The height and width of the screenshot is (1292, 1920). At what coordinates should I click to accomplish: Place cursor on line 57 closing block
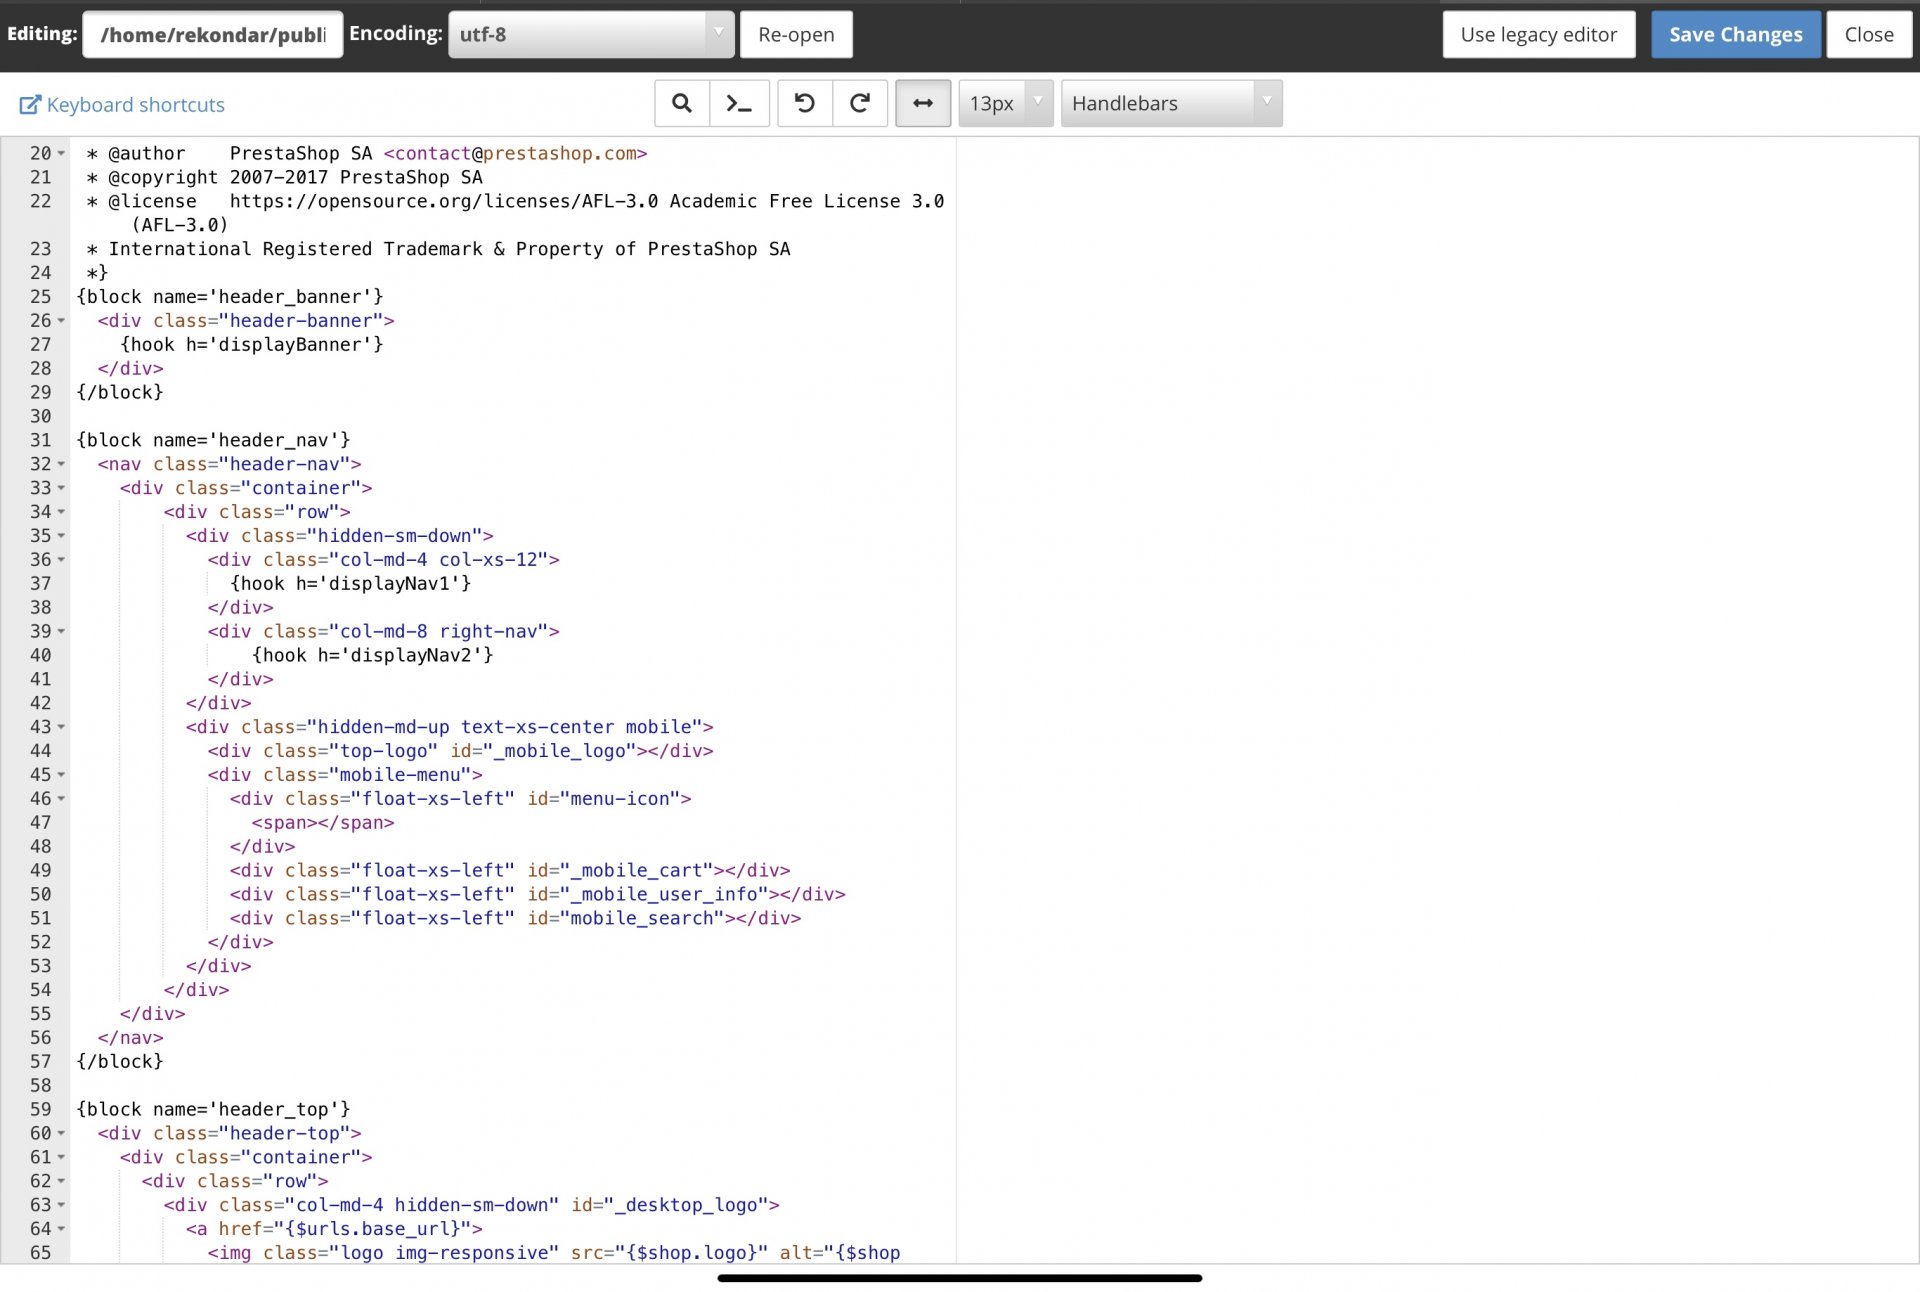(x=120, y=1061)
